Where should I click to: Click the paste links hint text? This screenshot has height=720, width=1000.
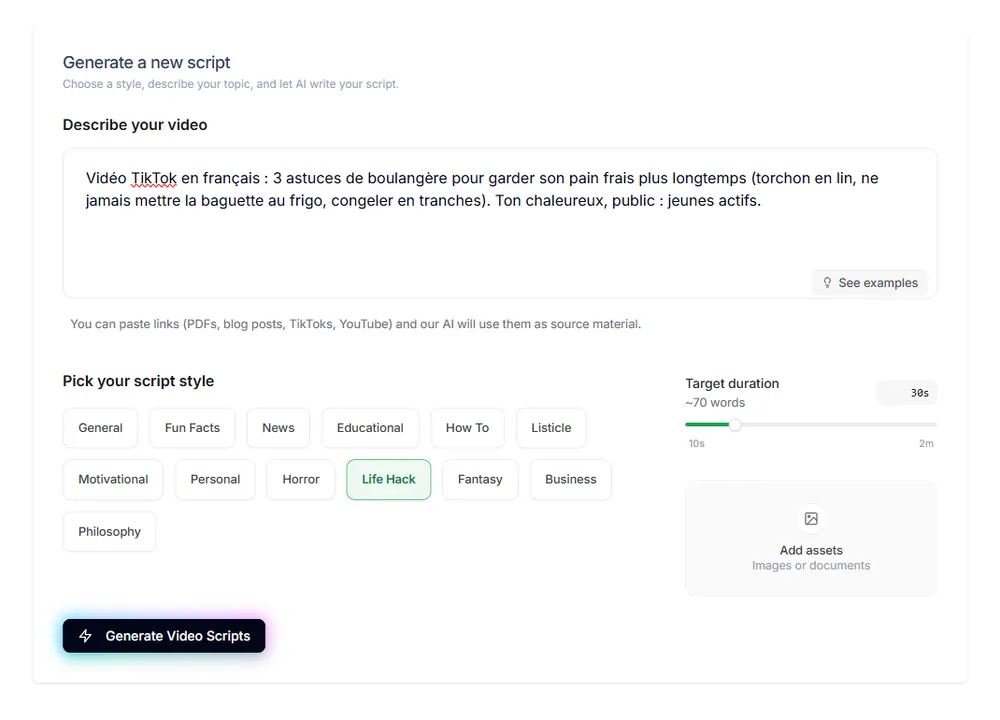(355, 324)
